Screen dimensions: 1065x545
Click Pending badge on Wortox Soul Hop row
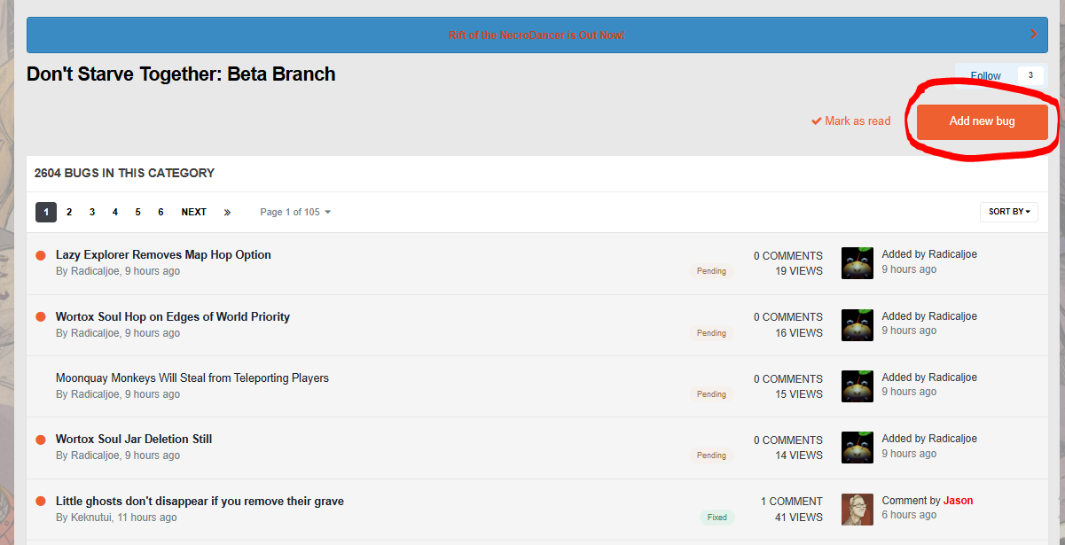tap(711, 333)
